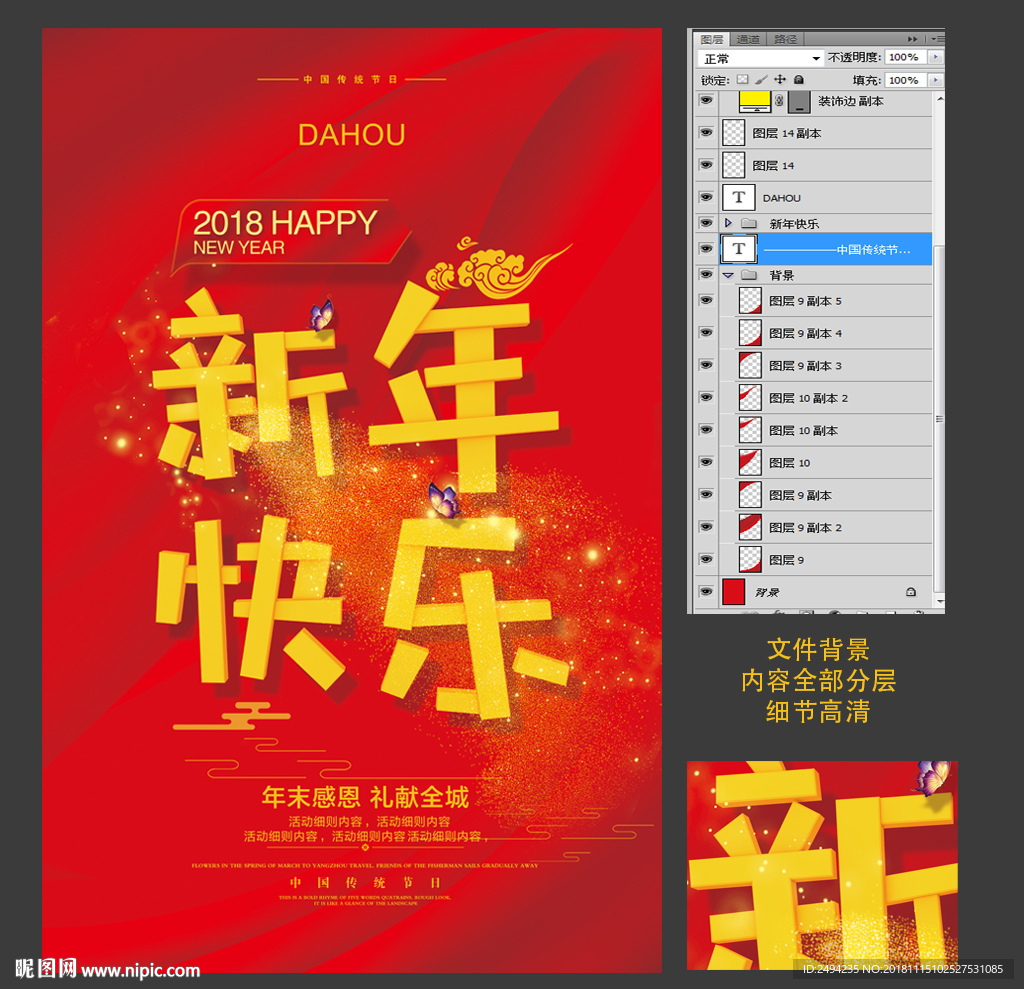This screenshot has width=1024, height=989.
Task: Hide the 图层 14 副本 layer
Action: click(706, 133)
